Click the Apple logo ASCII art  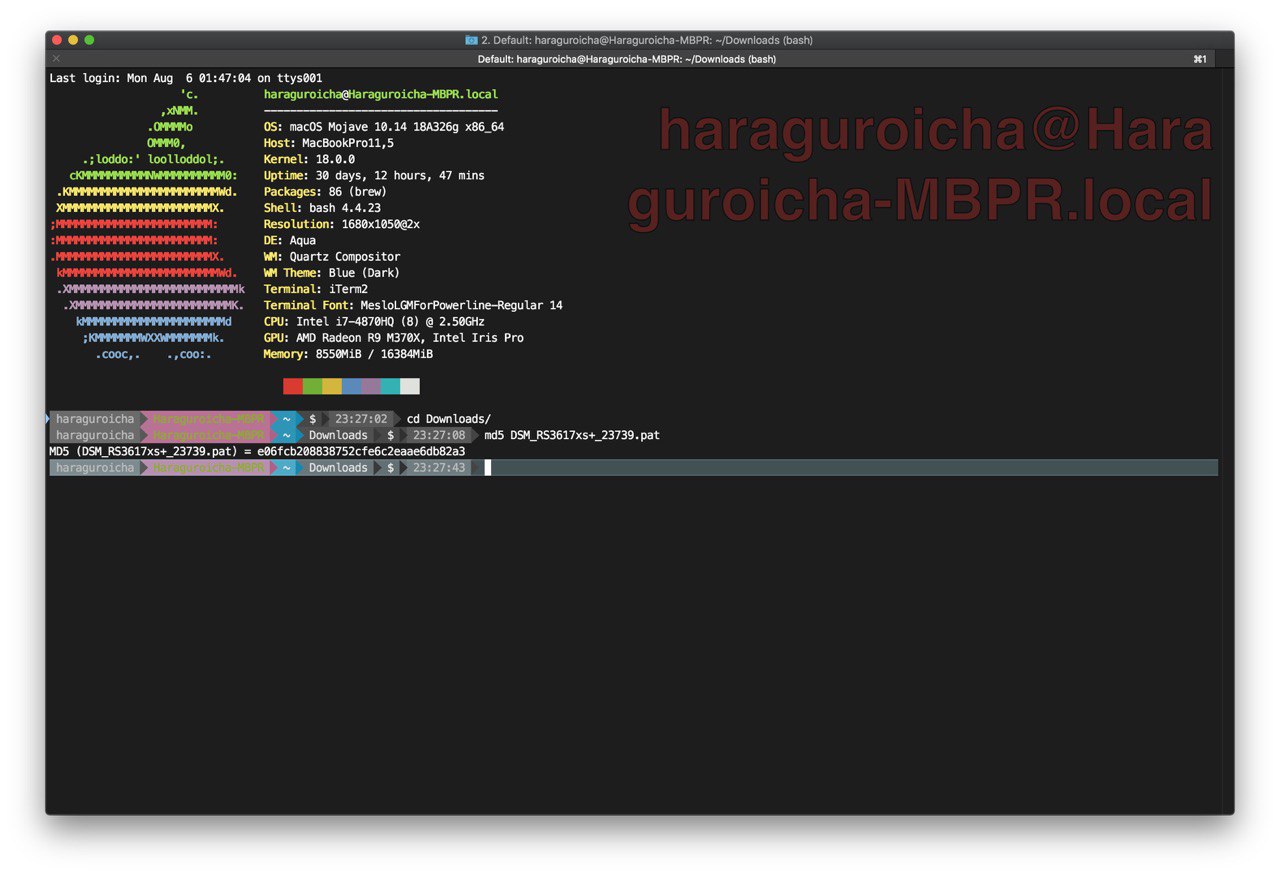[x=147, y=224]
